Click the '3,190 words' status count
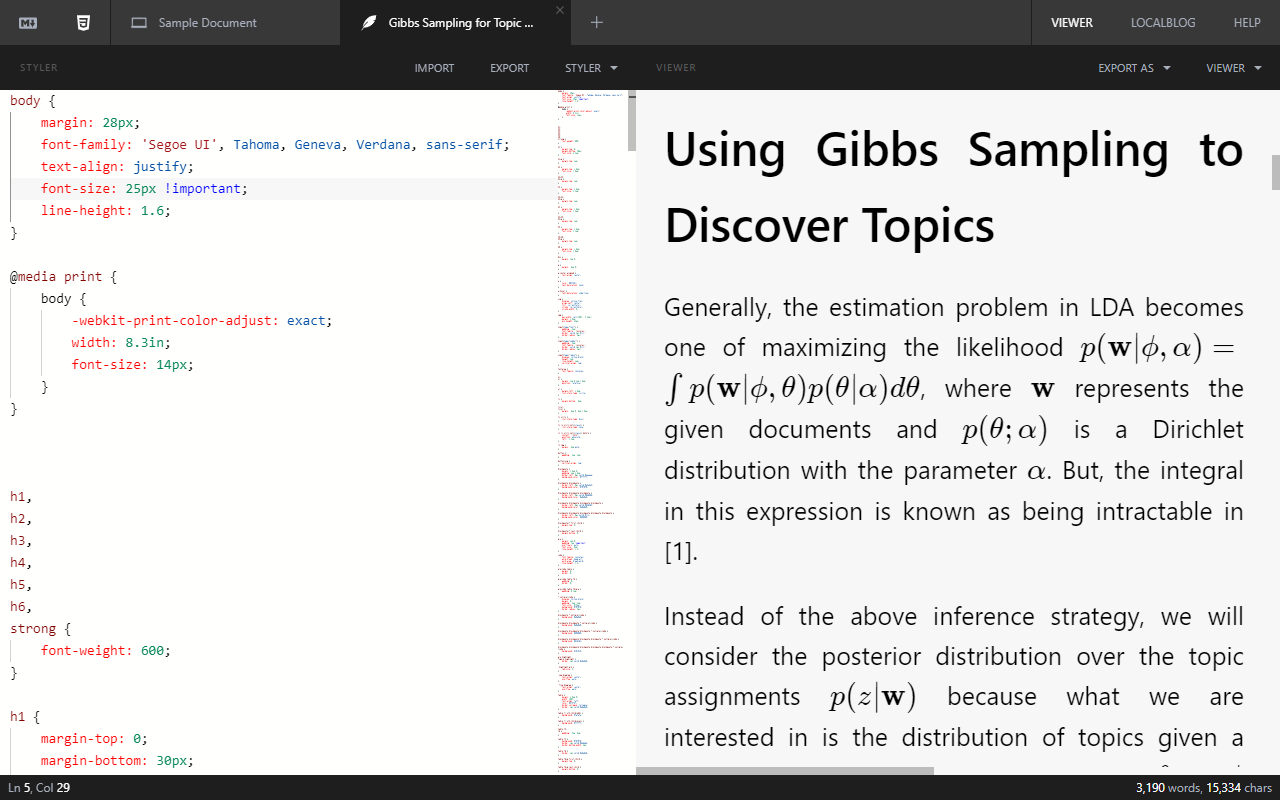Image resolution: width=1280 pixels, height=800 pixels. click(1168, 788)
